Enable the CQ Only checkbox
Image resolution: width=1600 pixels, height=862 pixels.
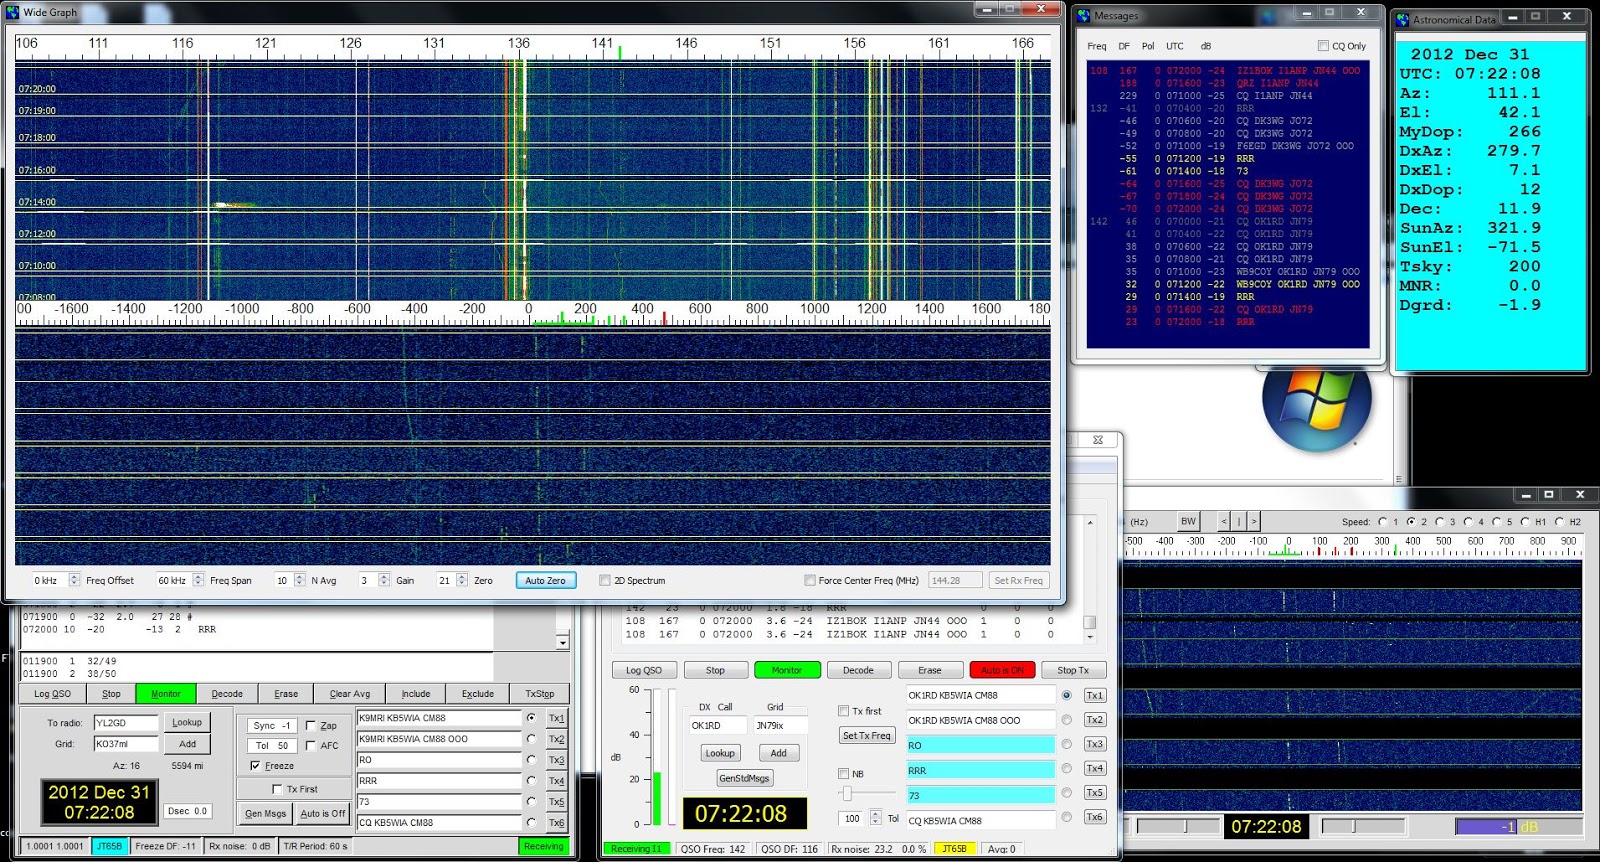(1323, 46)
